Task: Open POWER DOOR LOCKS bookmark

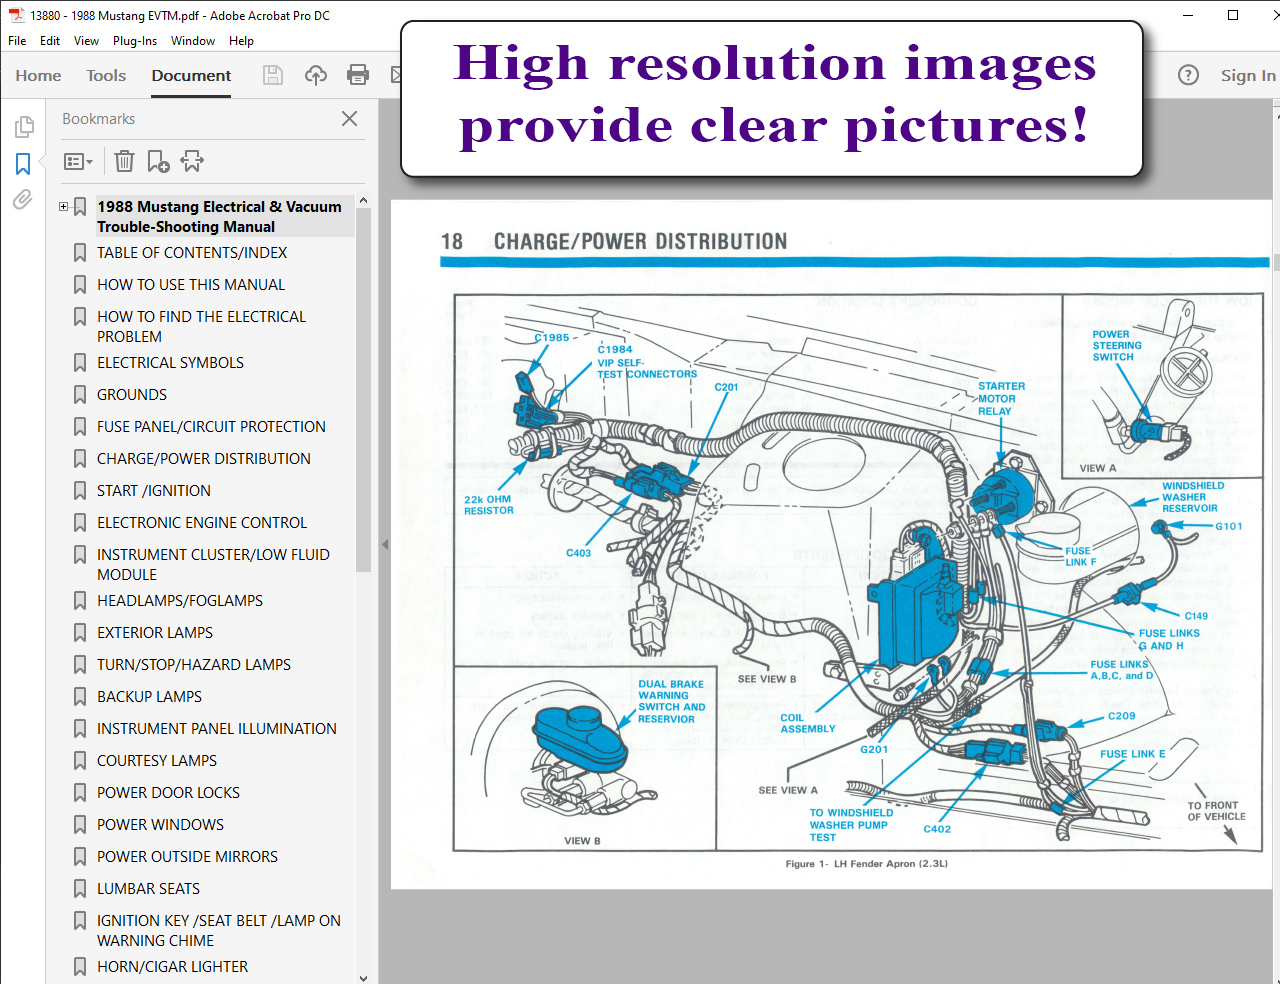Action: [168, 793]
